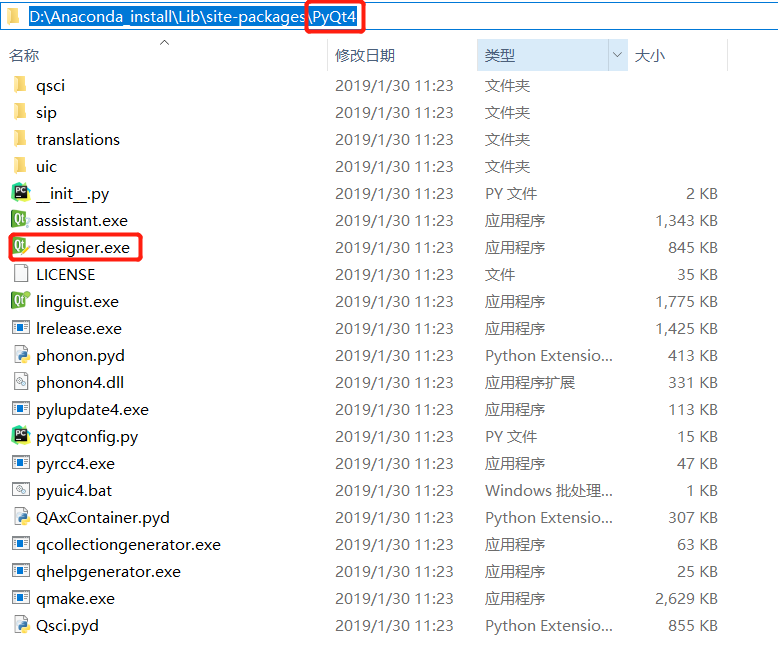Select the file name __init__.py
The width and height of the screenshot is (778, 656).
[x=72, y=194]
